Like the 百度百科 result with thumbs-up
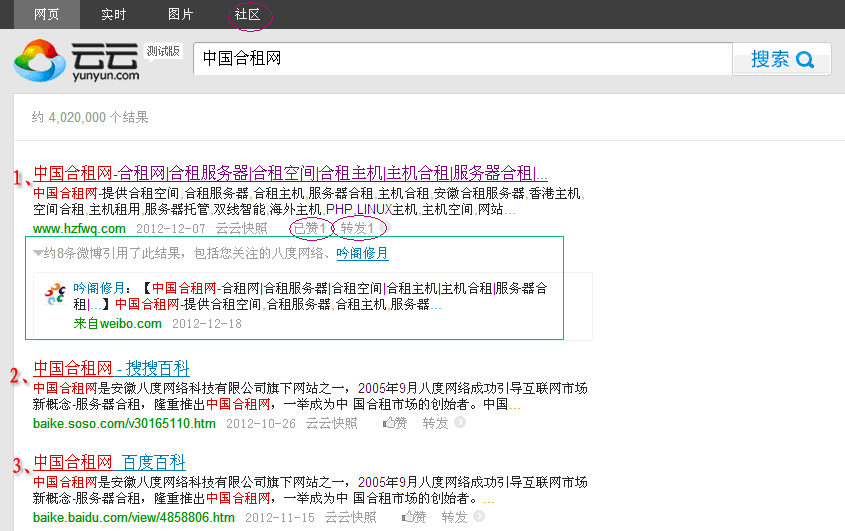 (414, 517)
